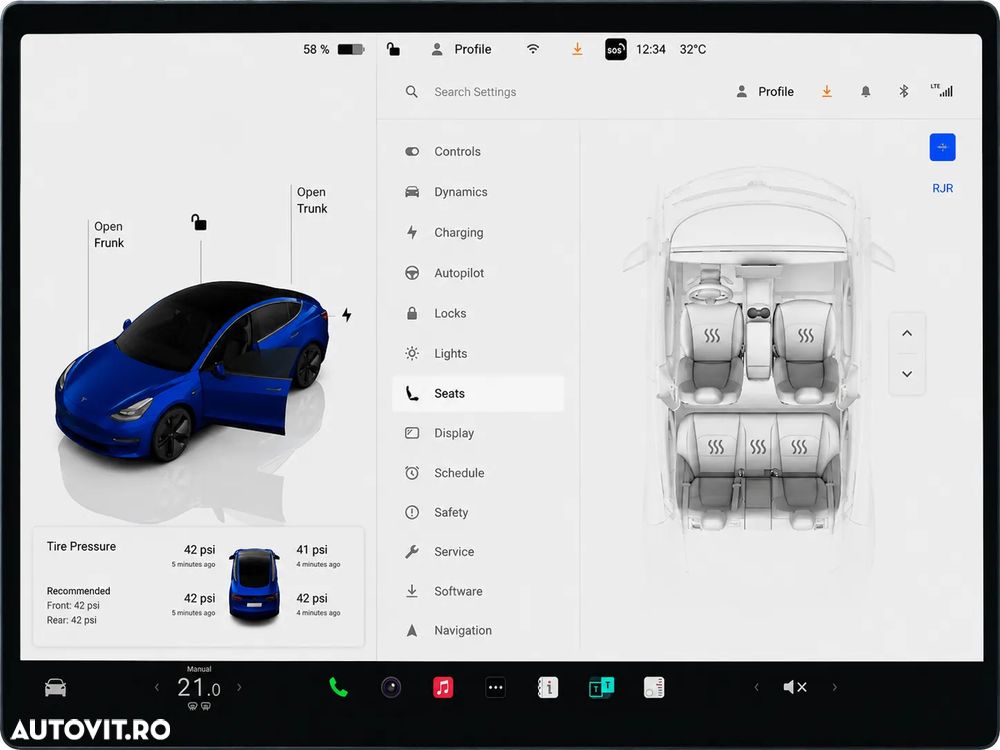This screenshot has width=1000, height=750.
Task: Open Profile in the settings header
Action: (765, 92)
